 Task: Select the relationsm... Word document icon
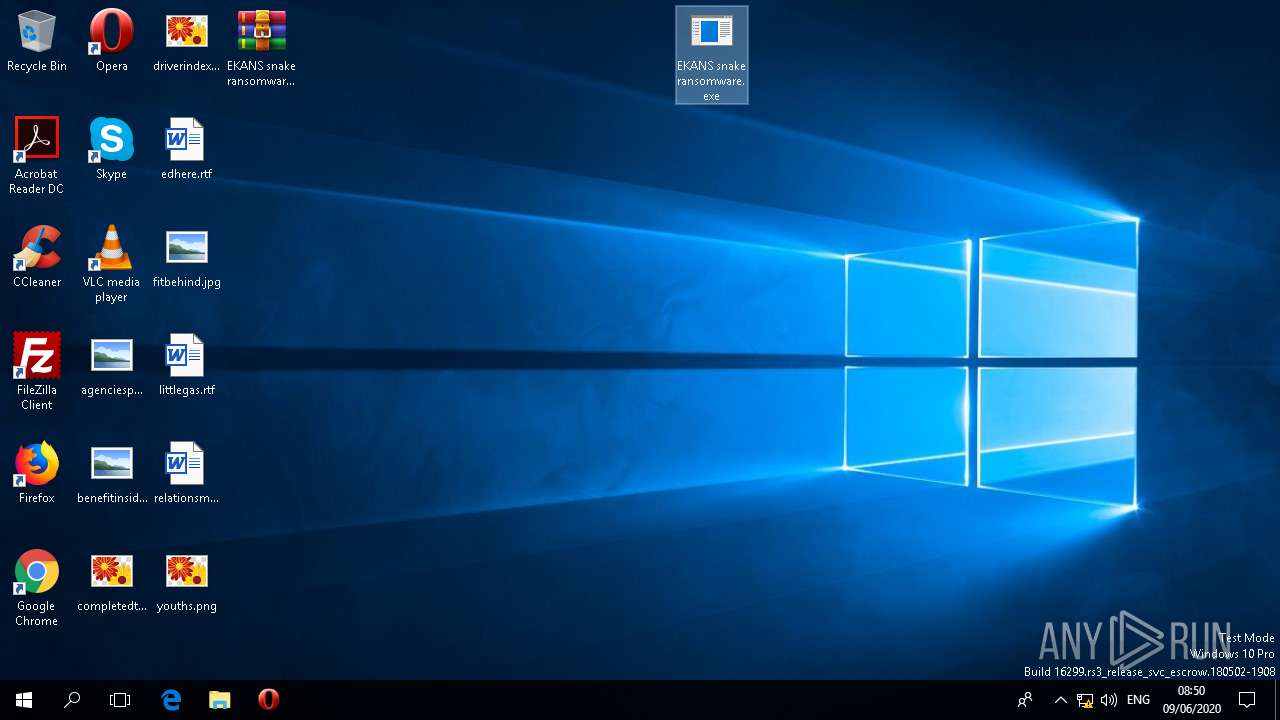point(186,474)
